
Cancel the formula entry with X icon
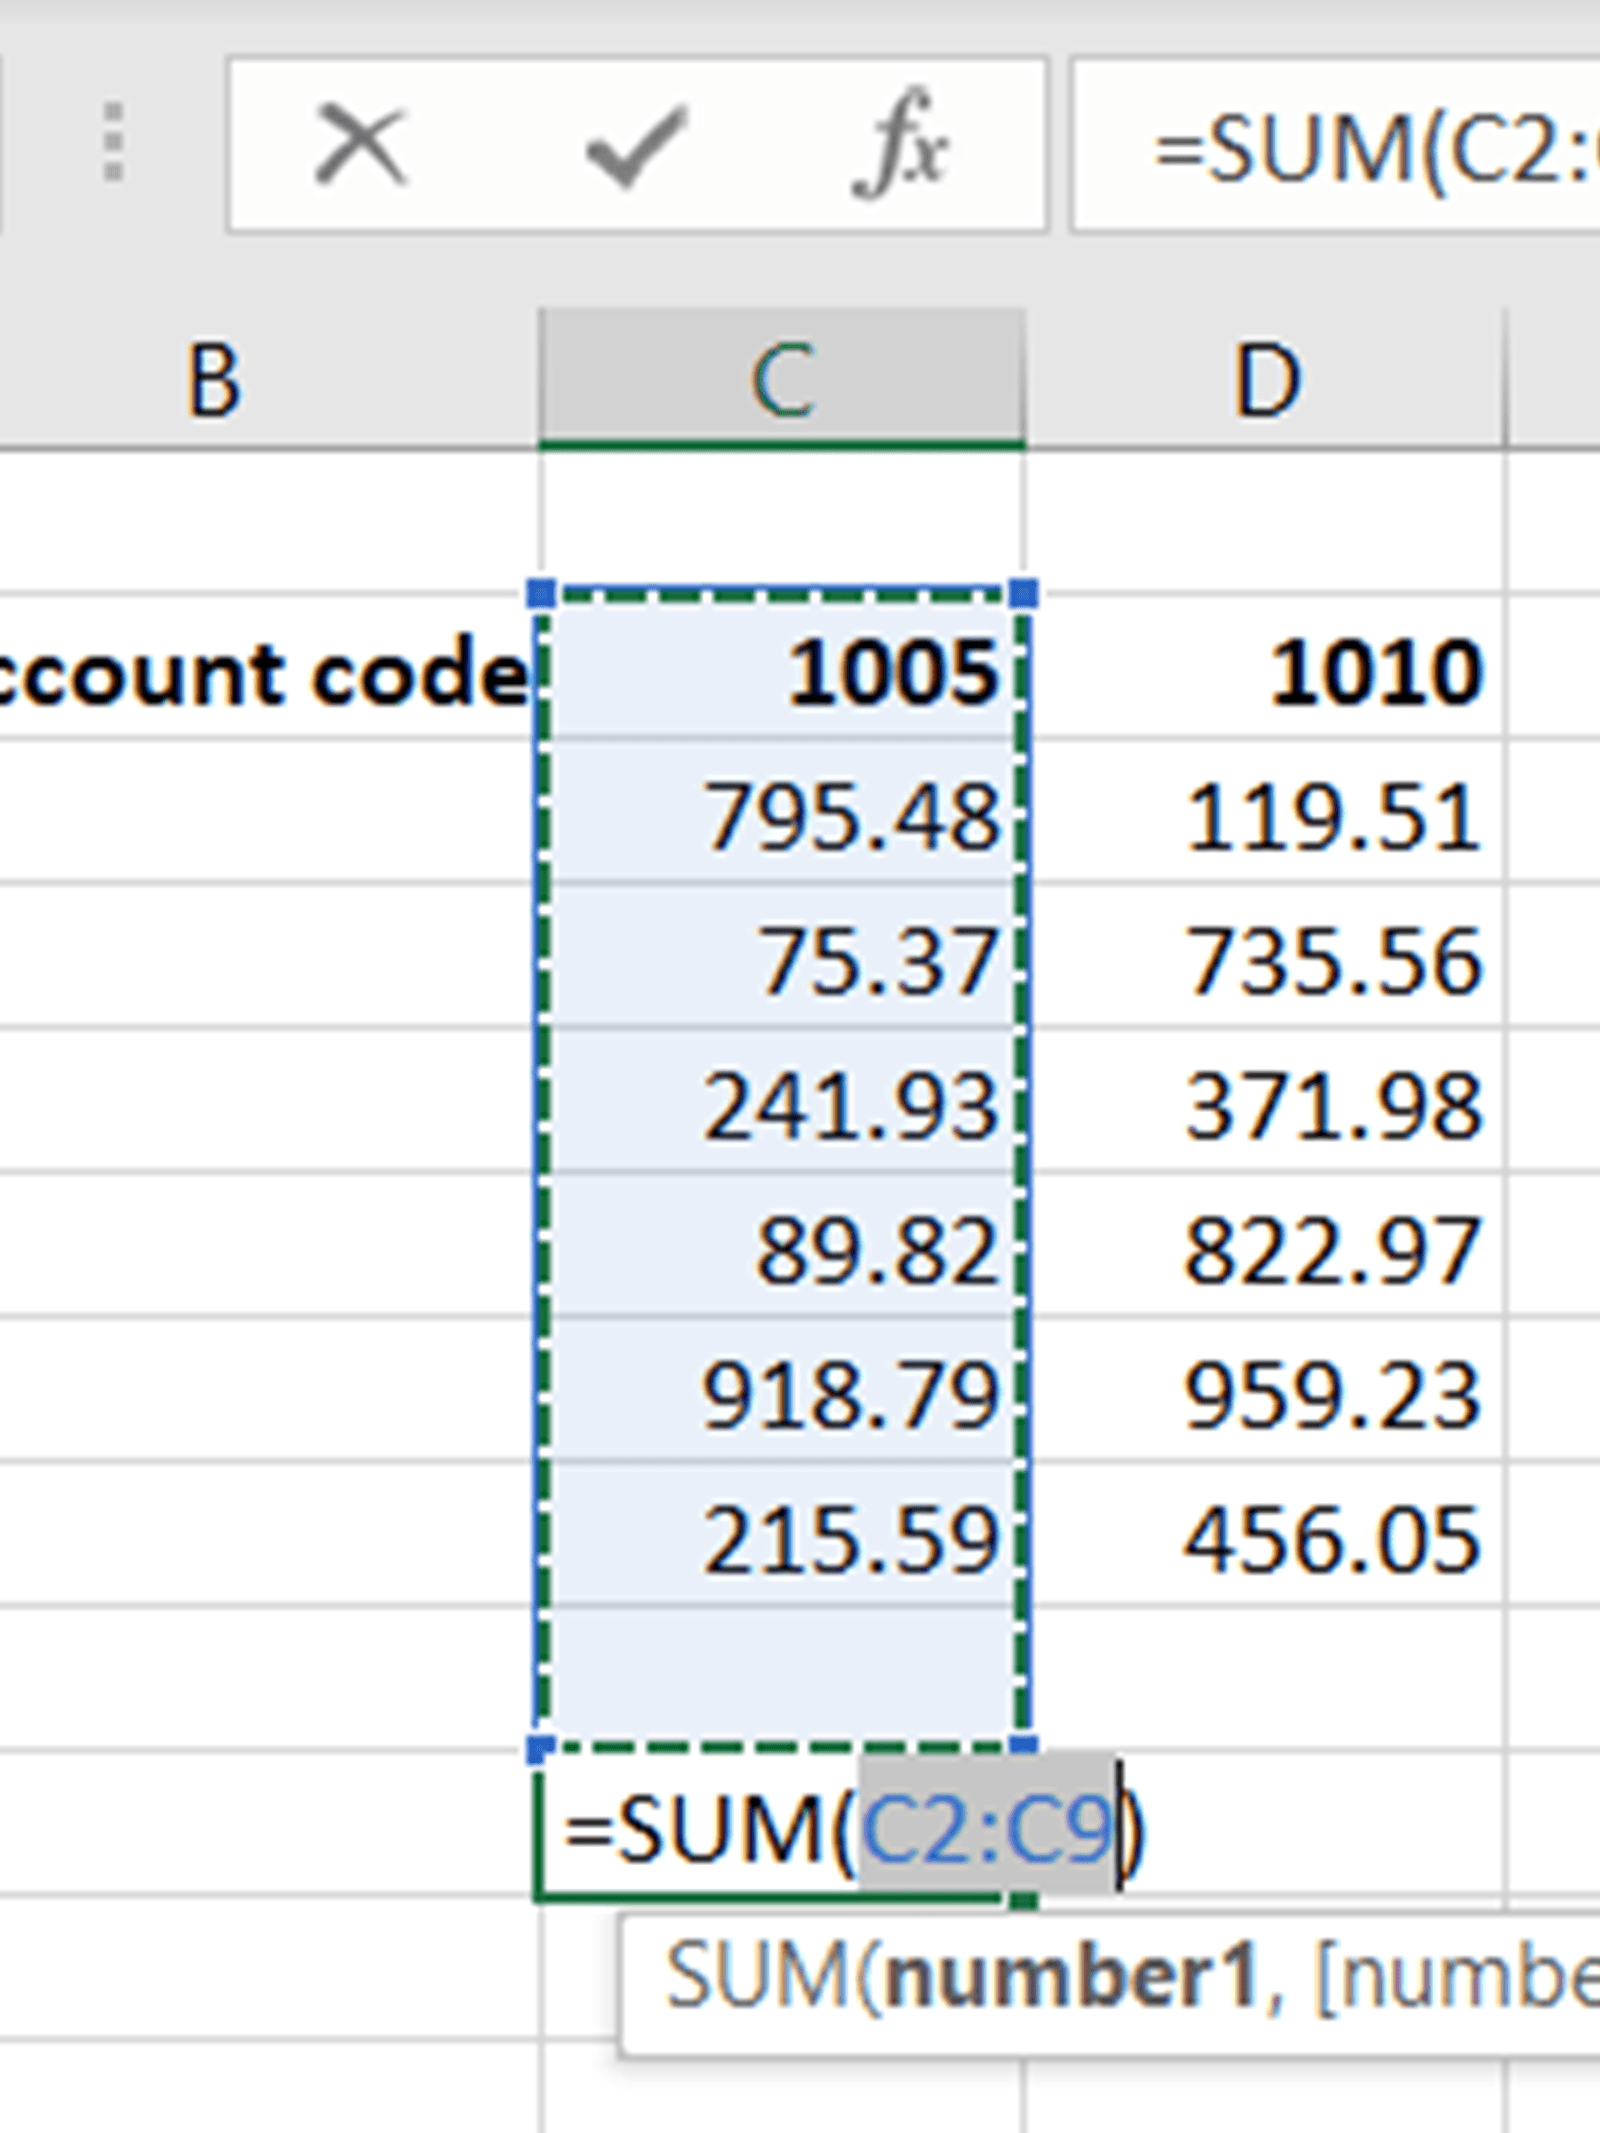click(x=361, y=146)
